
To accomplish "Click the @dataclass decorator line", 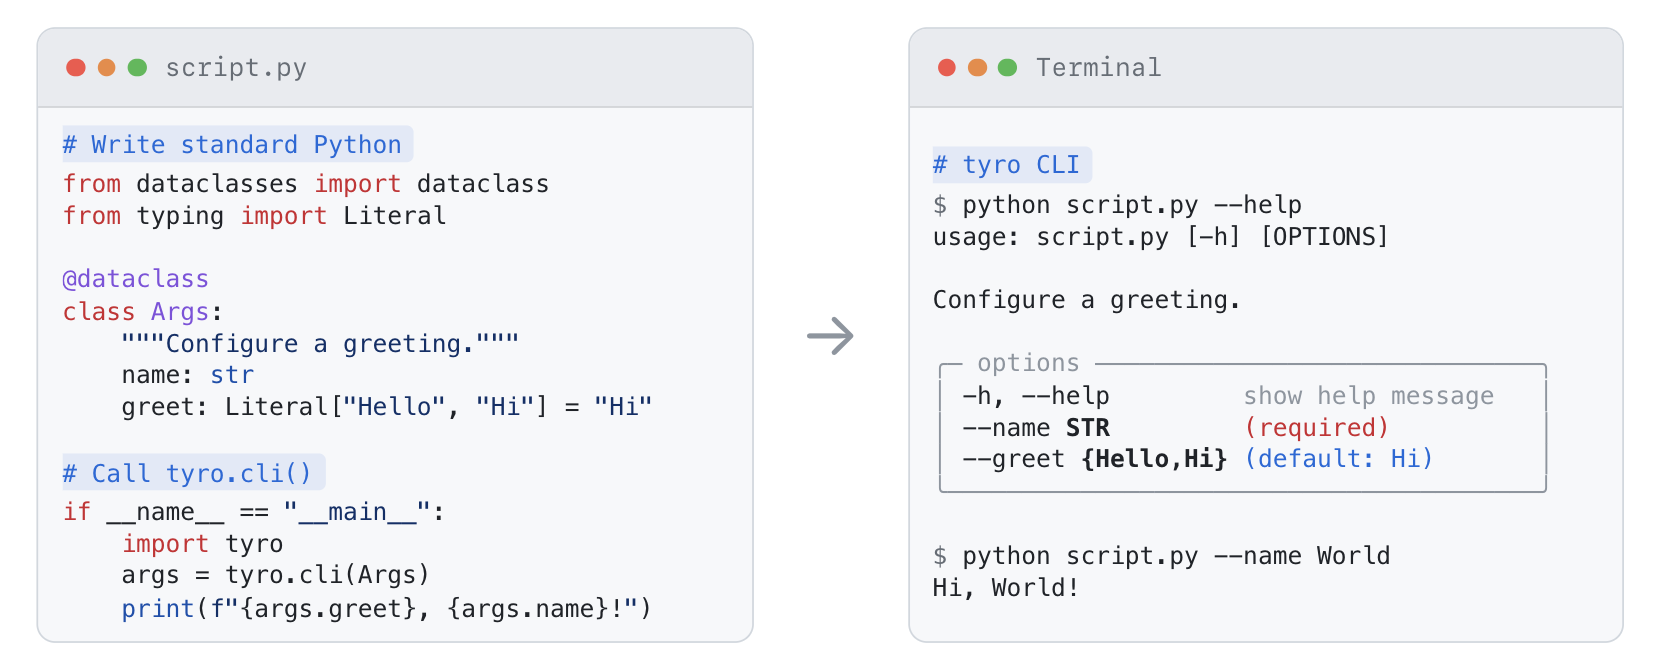I will 136,279.
